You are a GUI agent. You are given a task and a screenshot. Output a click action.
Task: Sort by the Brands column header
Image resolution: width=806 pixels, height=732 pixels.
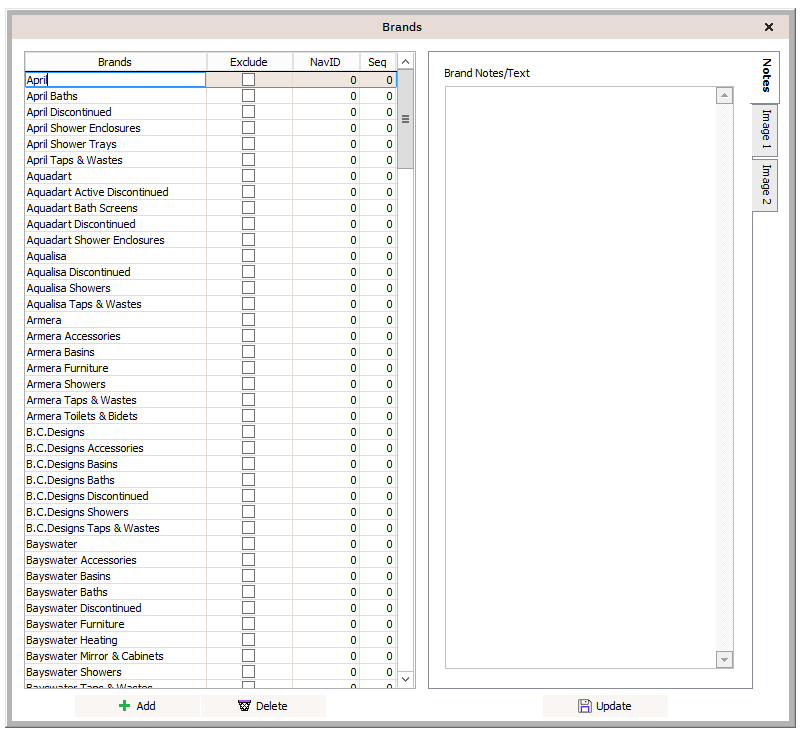click(115, 62)
